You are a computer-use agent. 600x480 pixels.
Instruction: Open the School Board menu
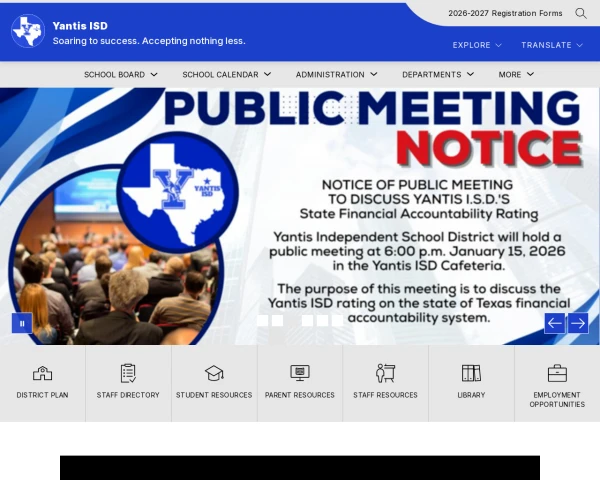coord(121,75)
